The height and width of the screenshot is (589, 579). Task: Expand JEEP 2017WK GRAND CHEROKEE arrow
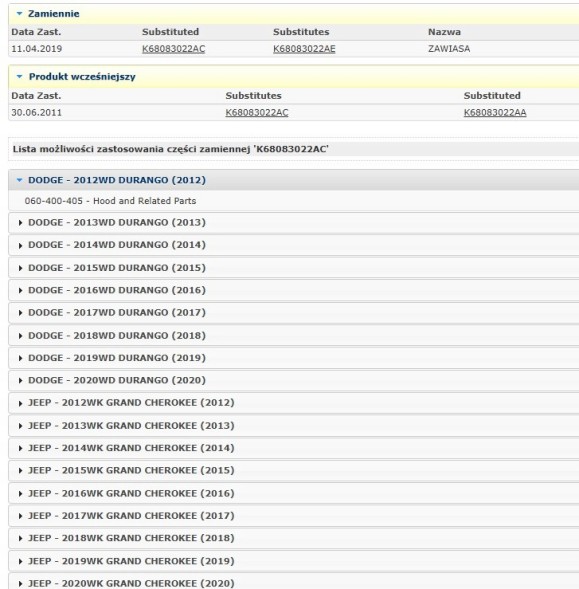coord(20,516)
